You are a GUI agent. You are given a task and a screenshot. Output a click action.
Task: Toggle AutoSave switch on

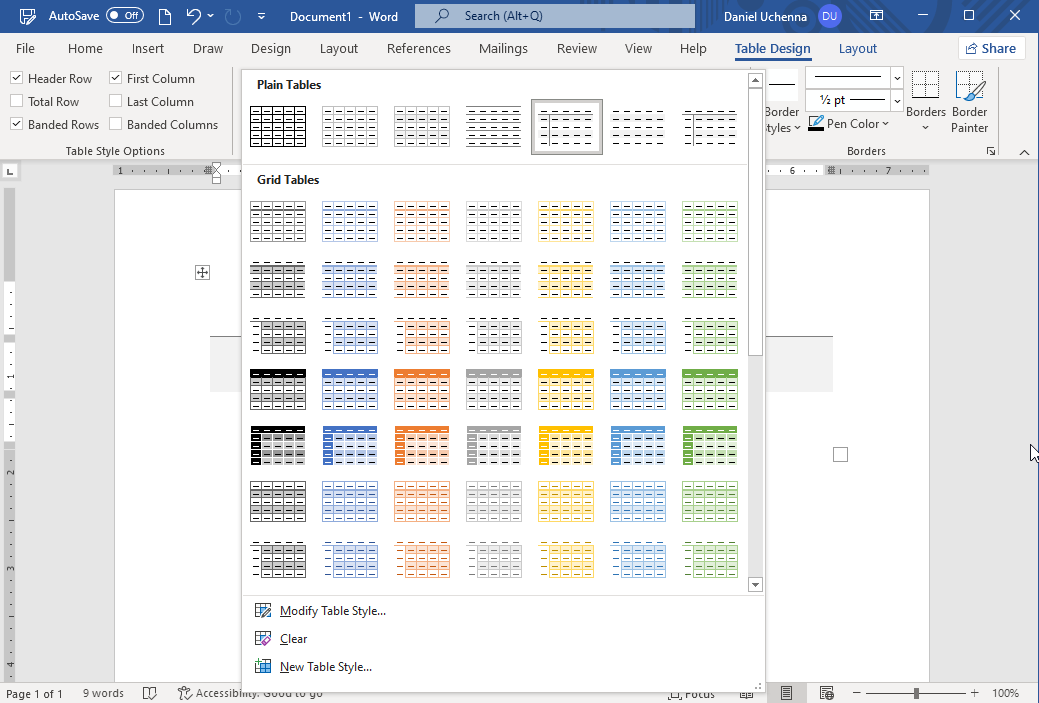(x=125, y=16)
